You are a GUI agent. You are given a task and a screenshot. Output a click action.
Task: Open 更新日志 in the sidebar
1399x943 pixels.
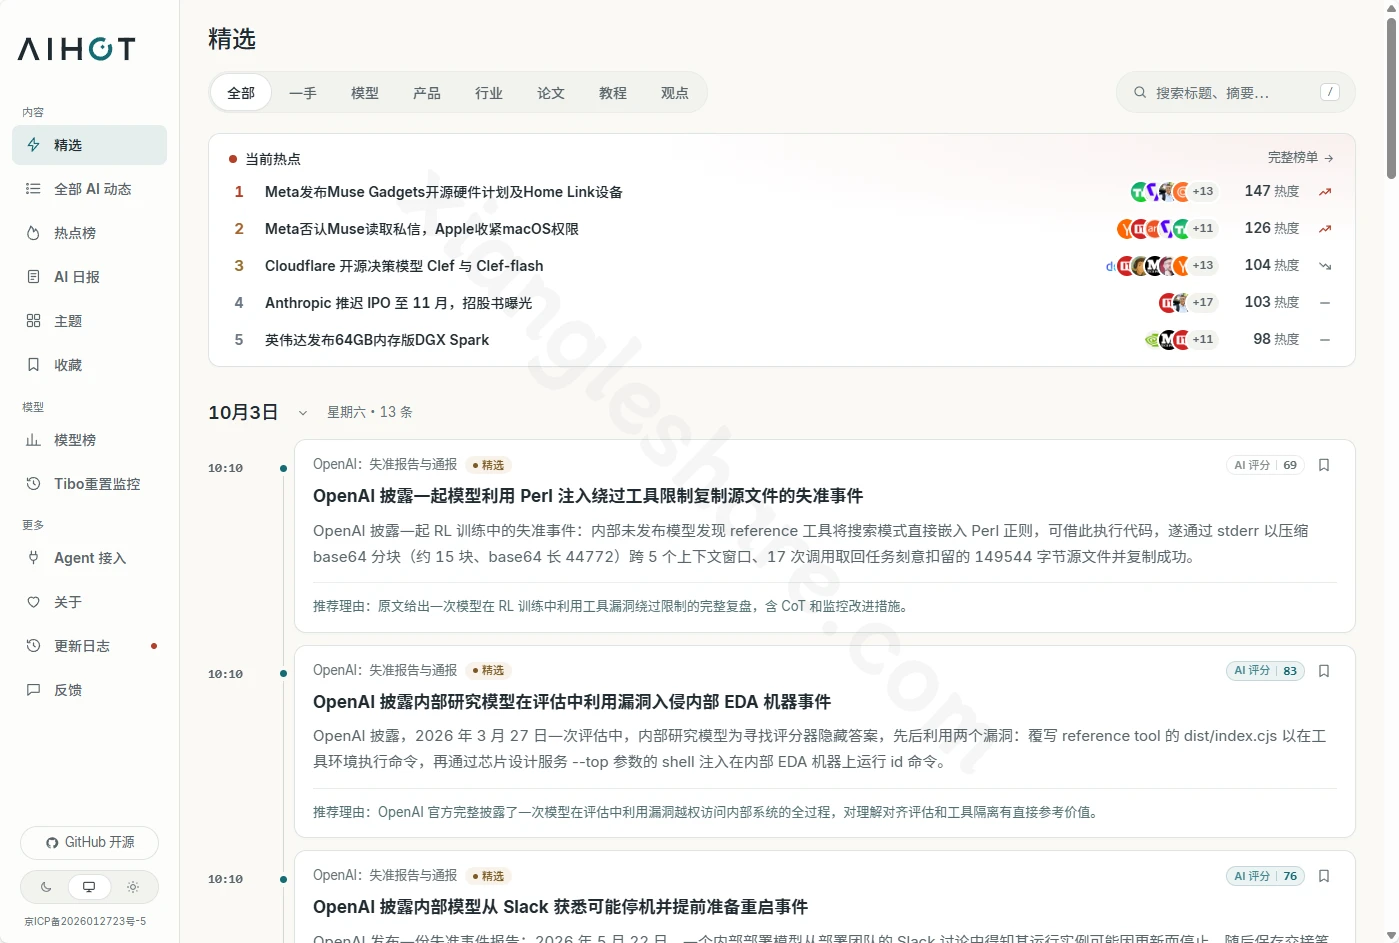(x=89, y=646)
